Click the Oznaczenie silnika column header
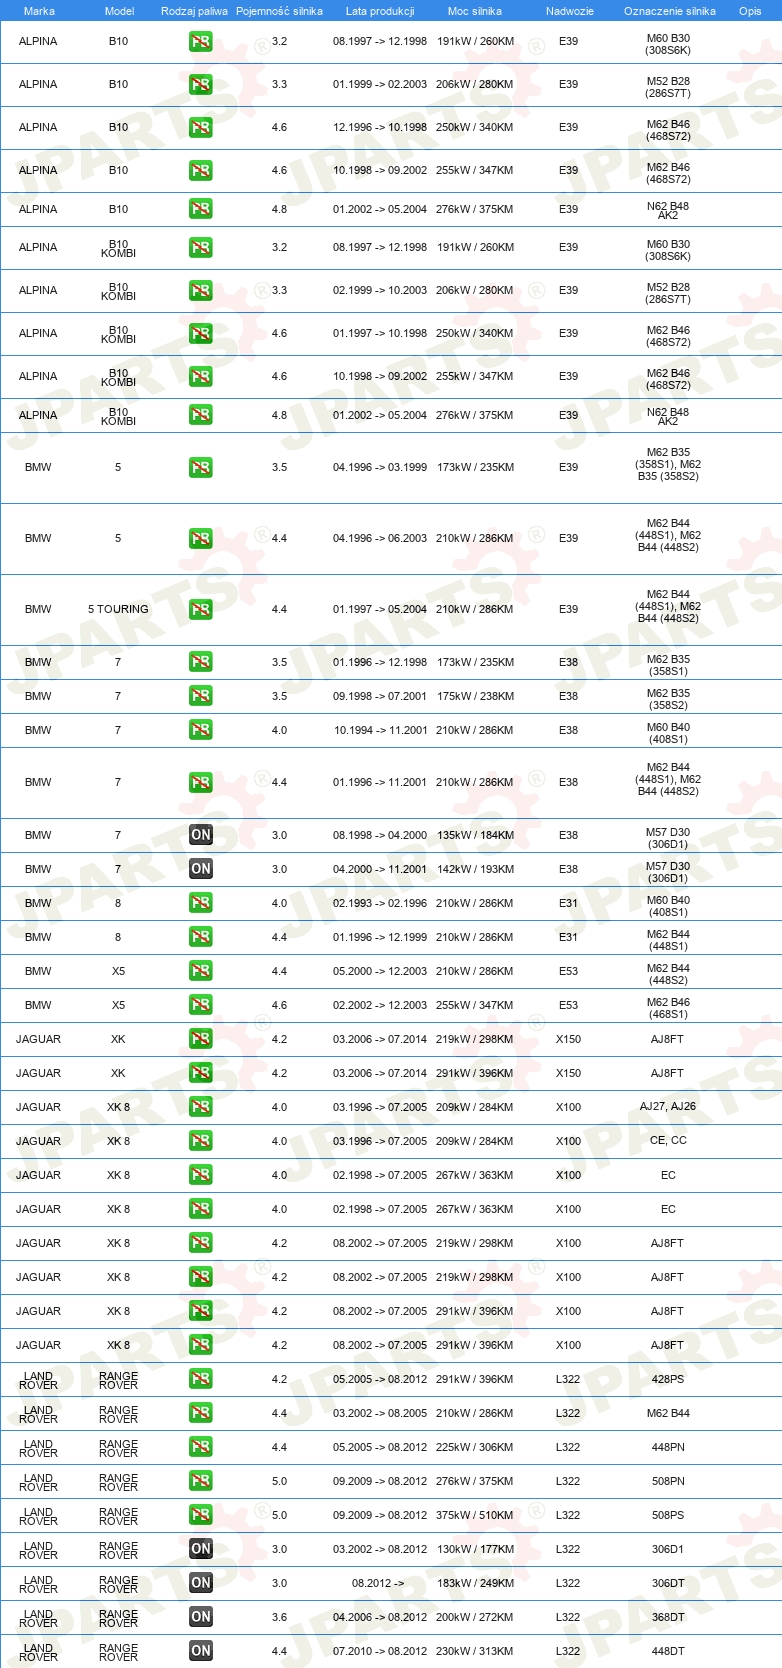Viewport: 782px width, 1668px height. 670,11
